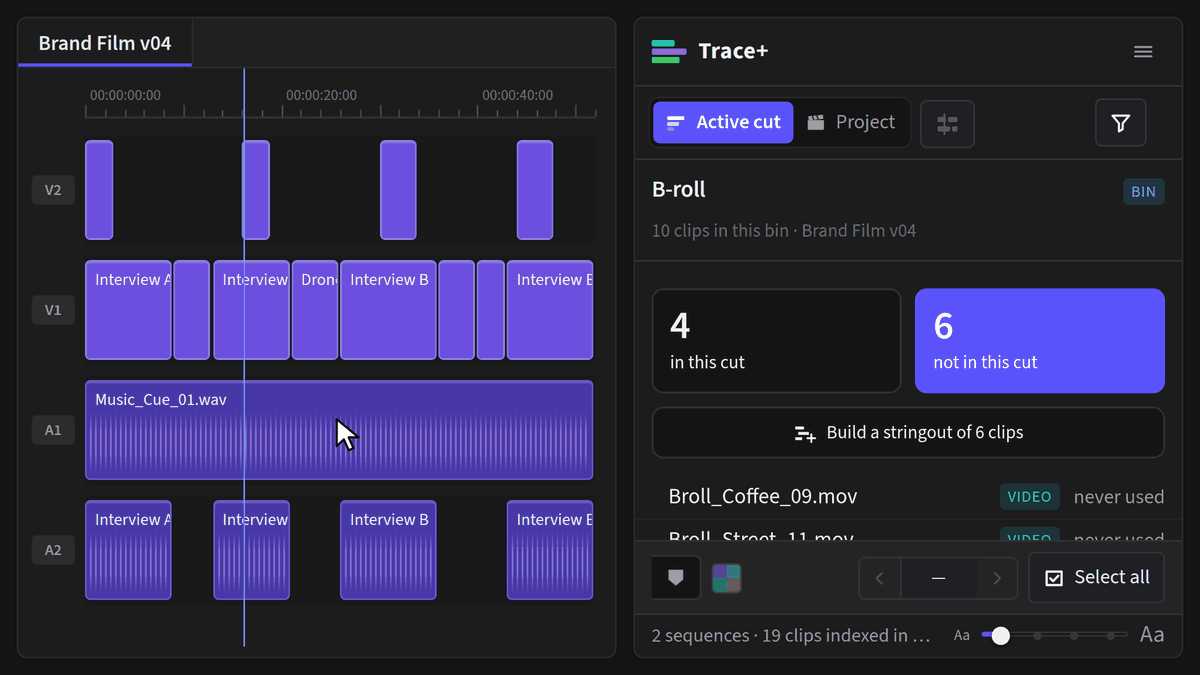The width and height of the screenshot is (1200, 675).
Task: Click the large Aa text size icon
Action: (1152, 635)
